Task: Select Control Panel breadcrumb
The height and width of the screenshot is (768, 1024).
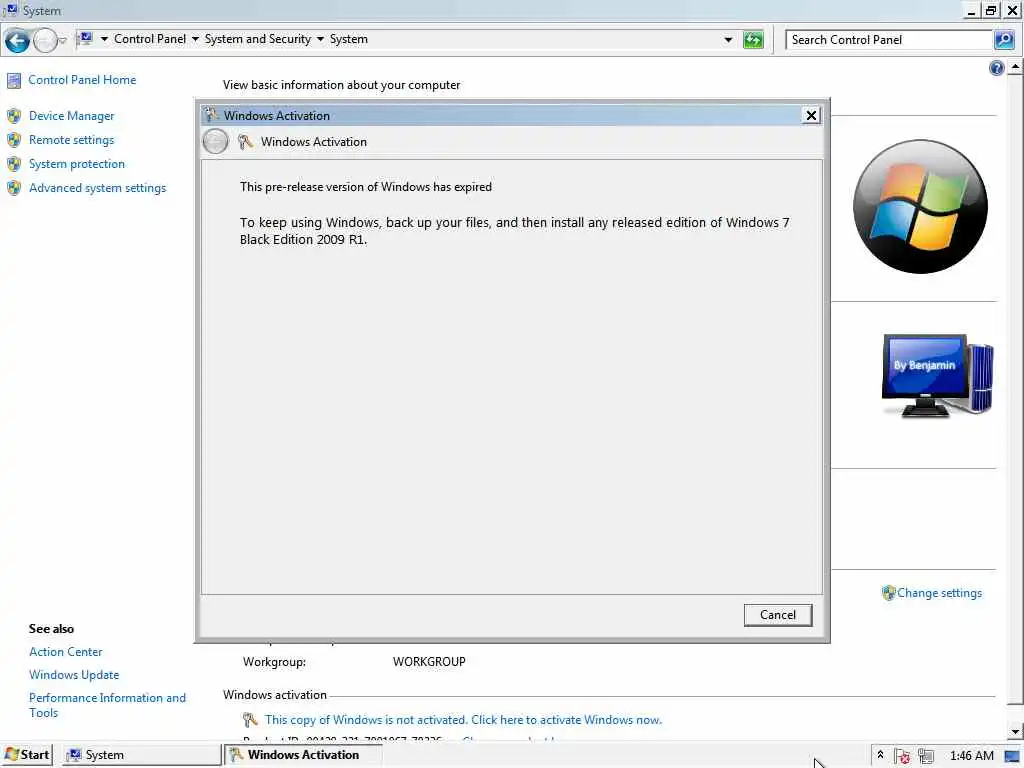Action: [150, 39]
